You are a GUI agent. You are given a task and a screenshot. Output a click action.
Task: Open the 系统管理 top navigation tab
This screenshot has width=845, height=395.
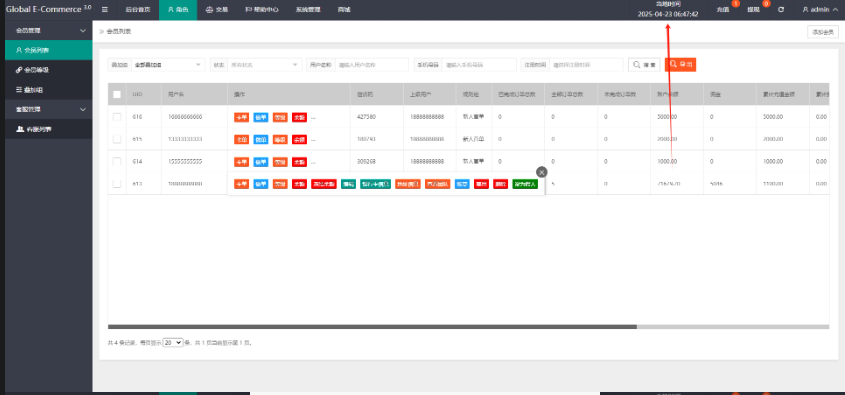[x=308, y=10]
